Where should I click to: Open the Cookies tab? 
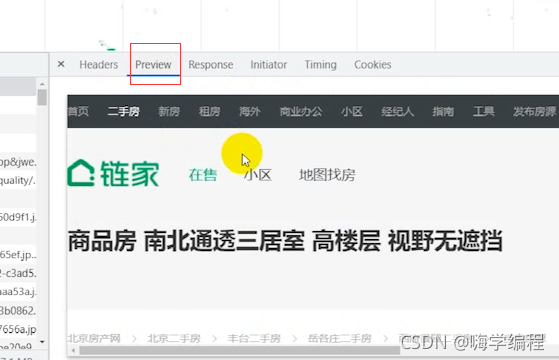point(373,65)
